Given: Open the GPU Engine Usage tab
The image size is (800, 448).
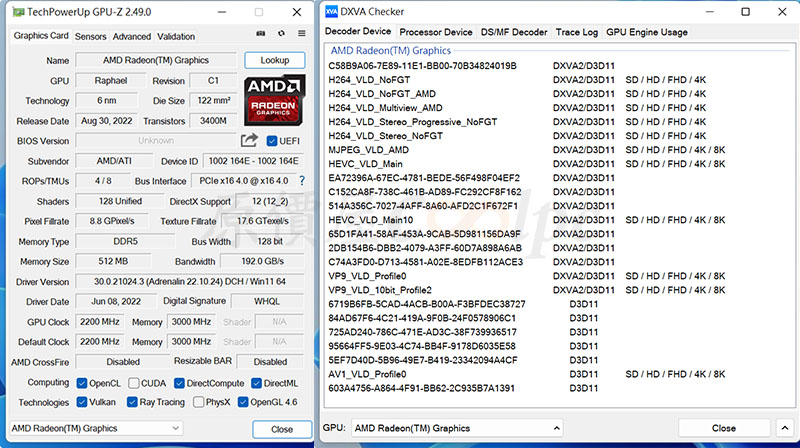Looking at the screenshot, I should pos(646,32).
